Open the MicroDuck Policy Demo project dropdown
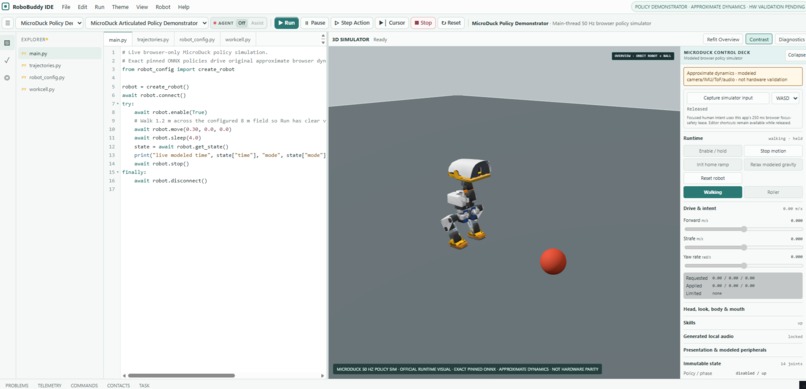Viewport: 806px width, 389px height. [49, 23]
